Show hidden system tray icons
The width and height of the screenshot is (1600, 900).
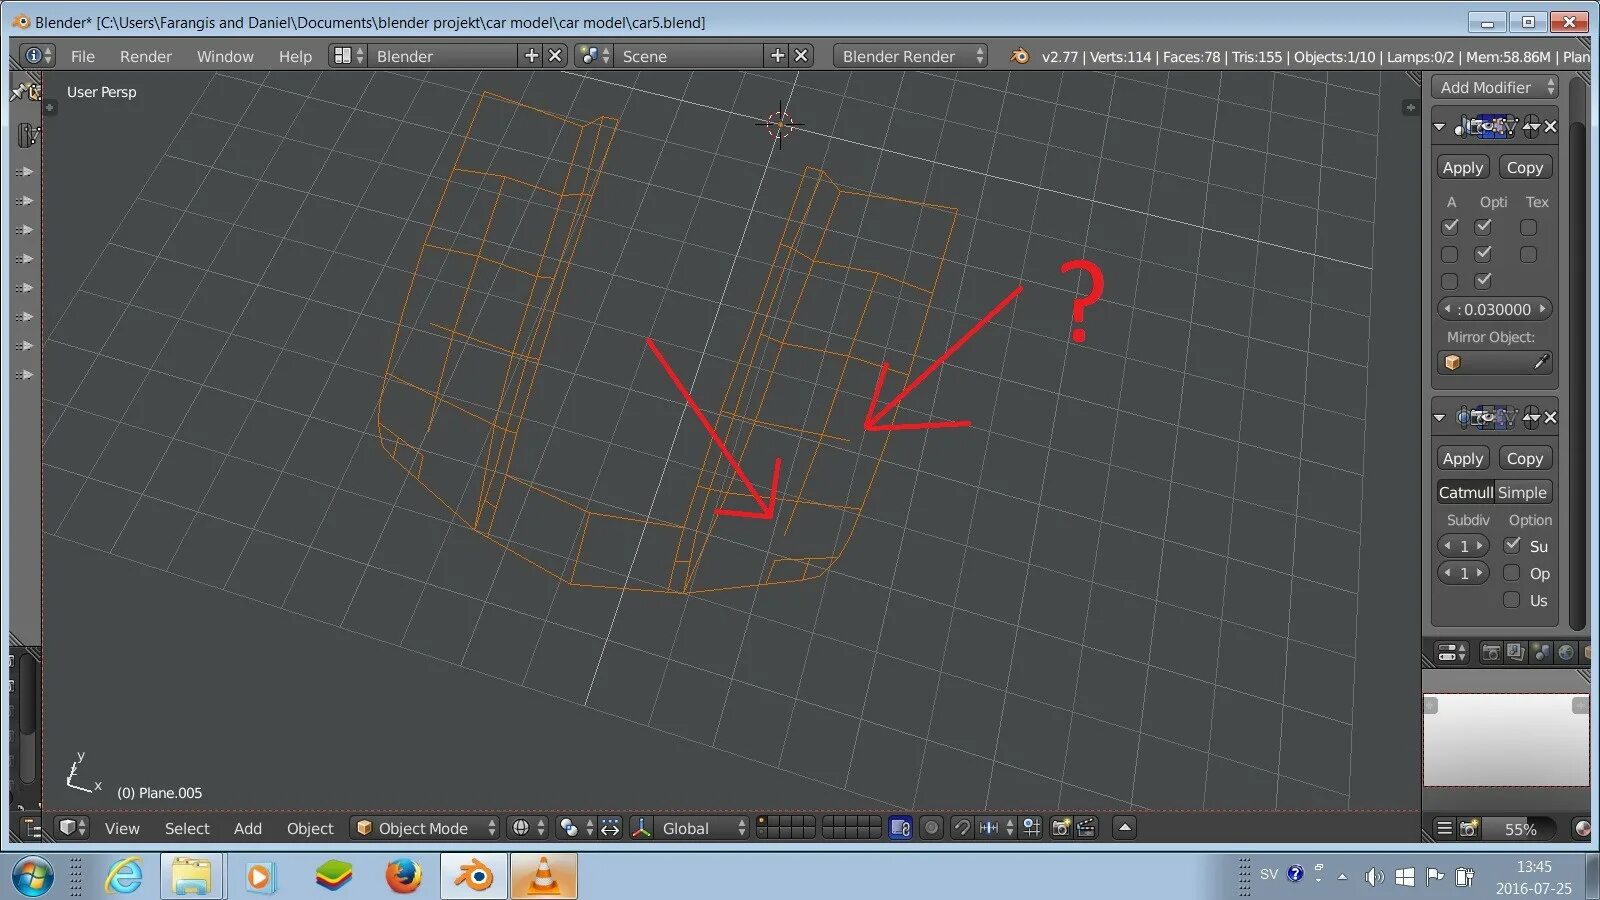tap(1342, 877)
